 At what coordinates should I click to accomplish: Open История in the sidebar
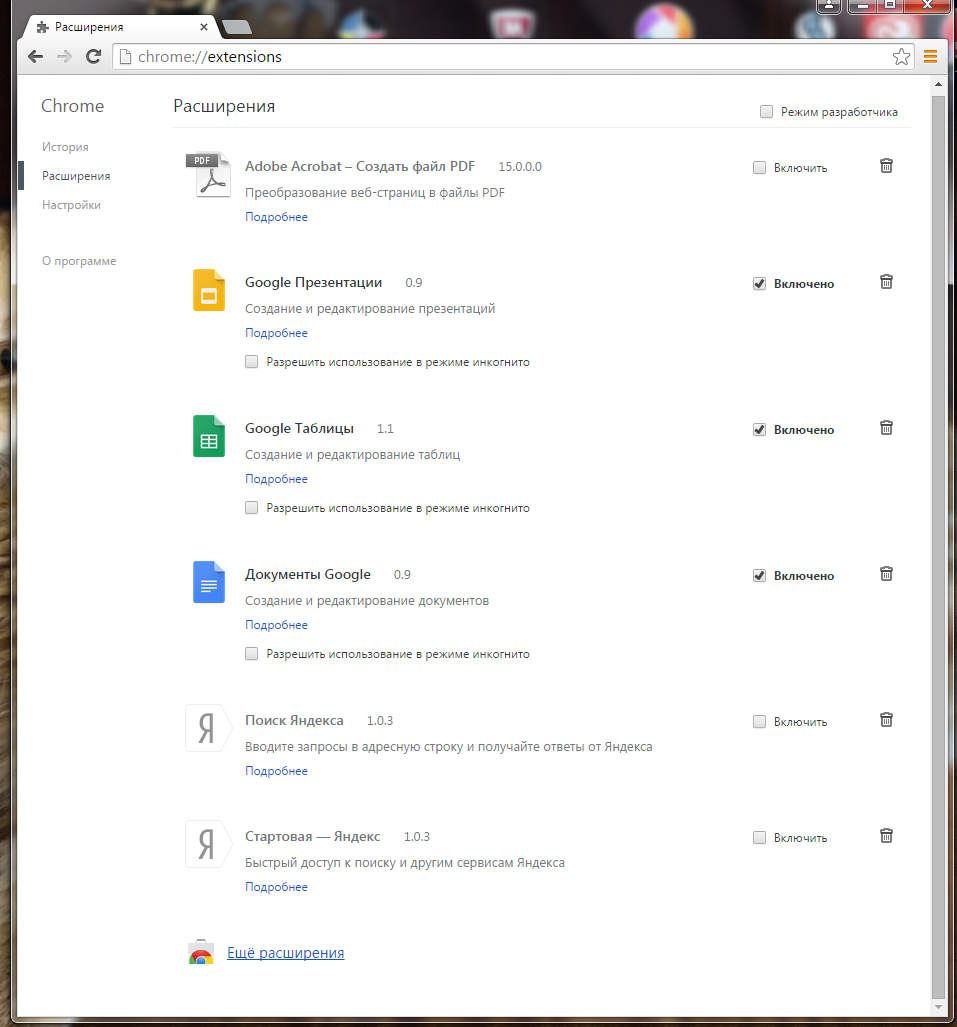(65, 147)
